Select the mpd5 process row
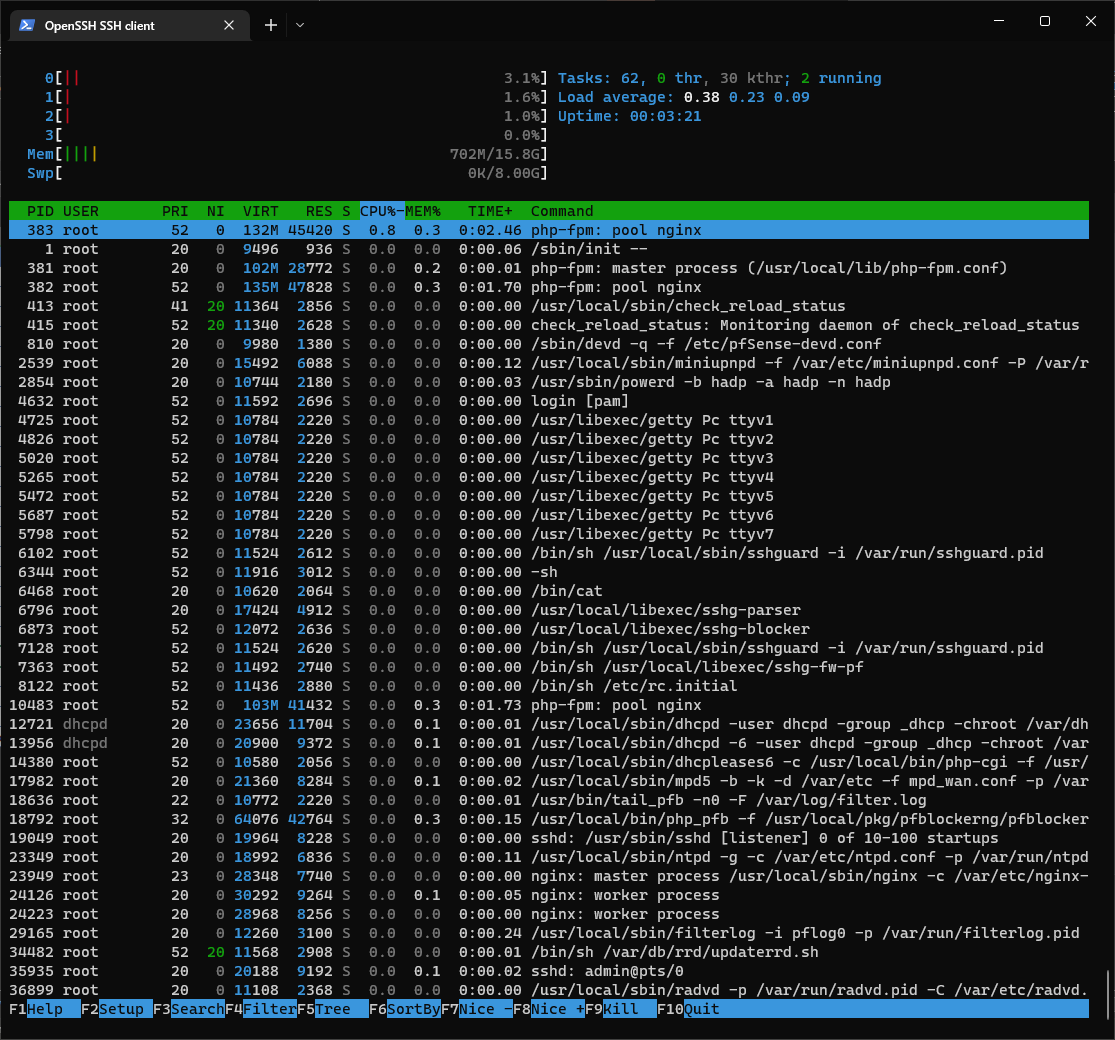This screenshot has width=1115, height=1040. (548, 781)
